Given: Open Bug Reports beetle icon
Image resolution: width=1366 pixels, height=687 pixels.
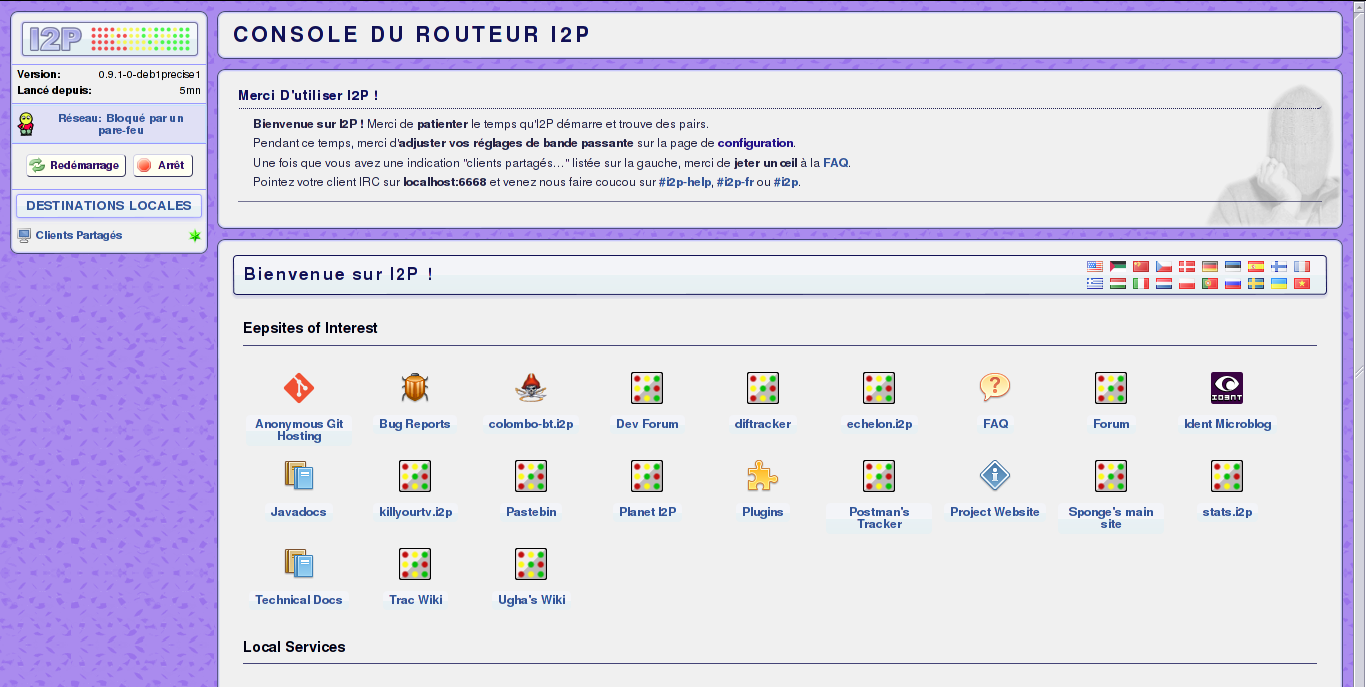Looking at the screenshot, I should (x=415, y=388).
